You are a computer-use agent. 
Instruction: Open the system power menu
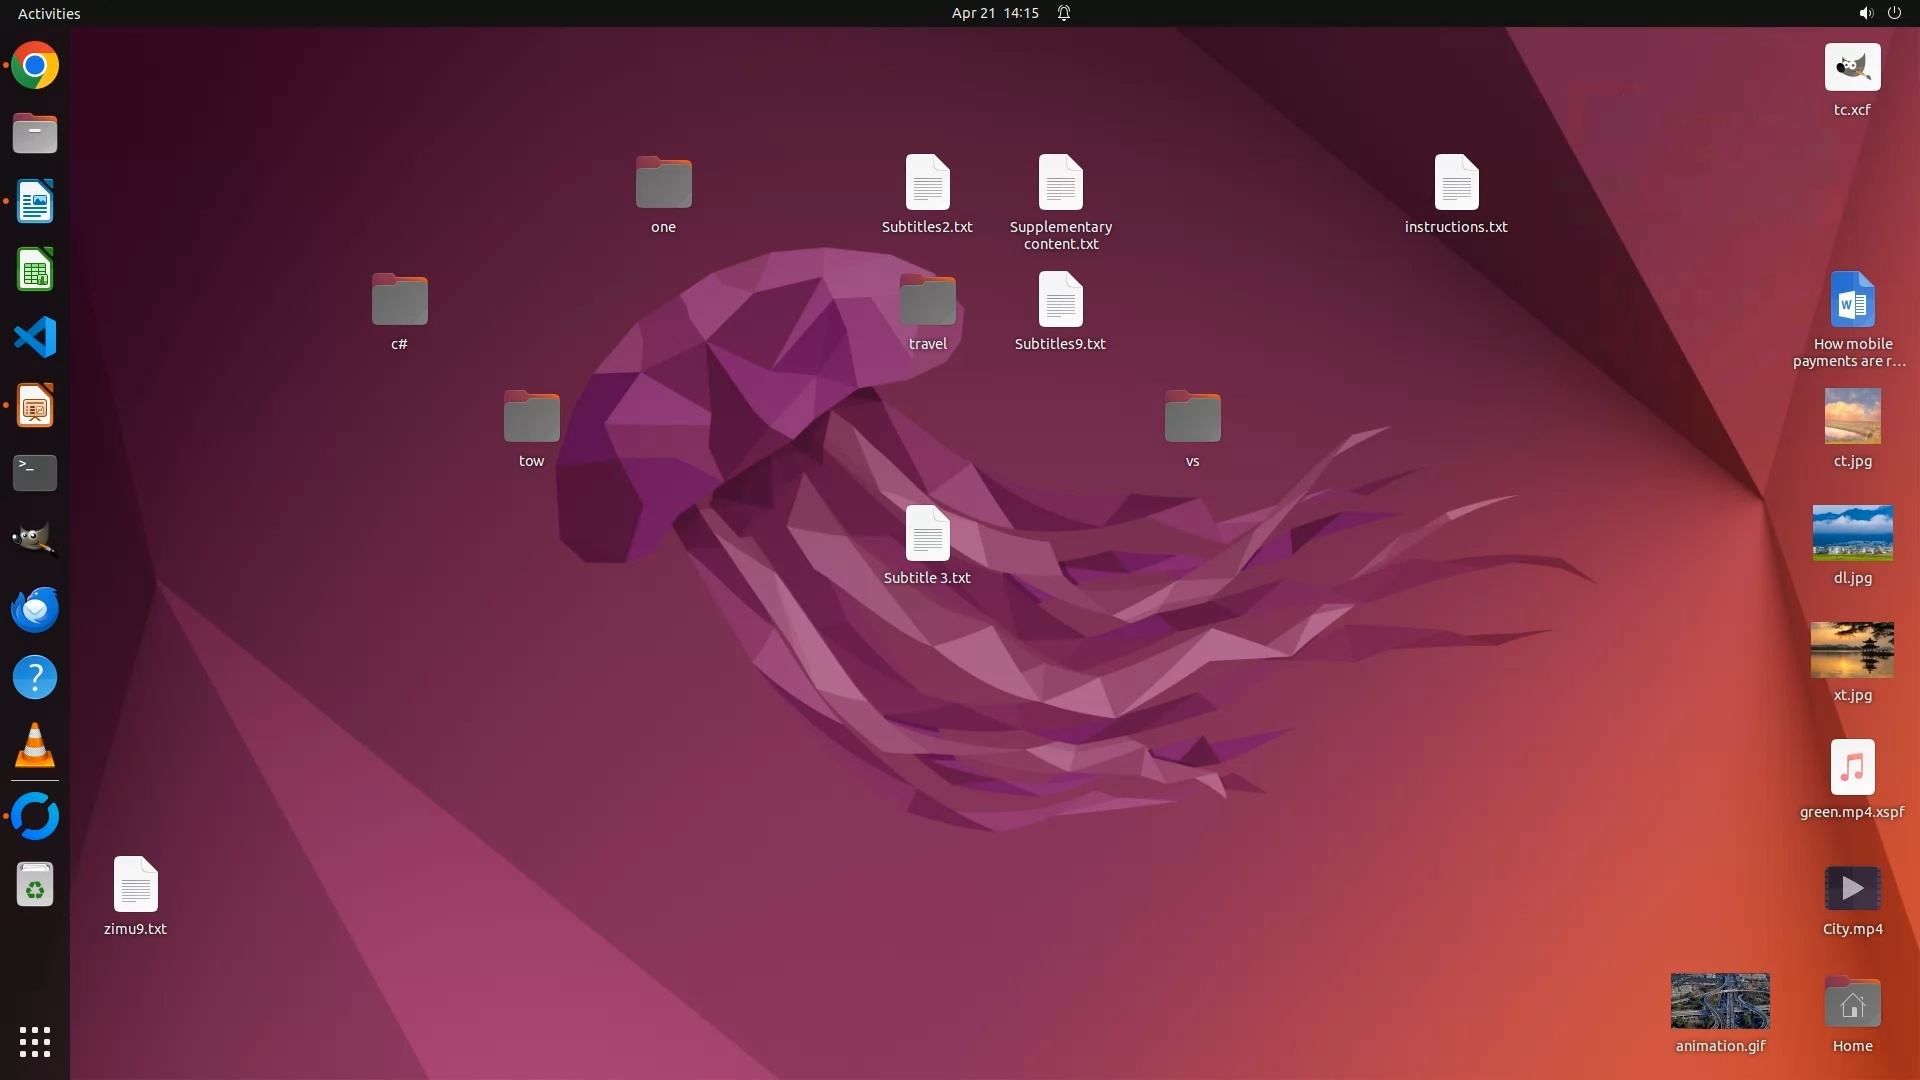1894,13
